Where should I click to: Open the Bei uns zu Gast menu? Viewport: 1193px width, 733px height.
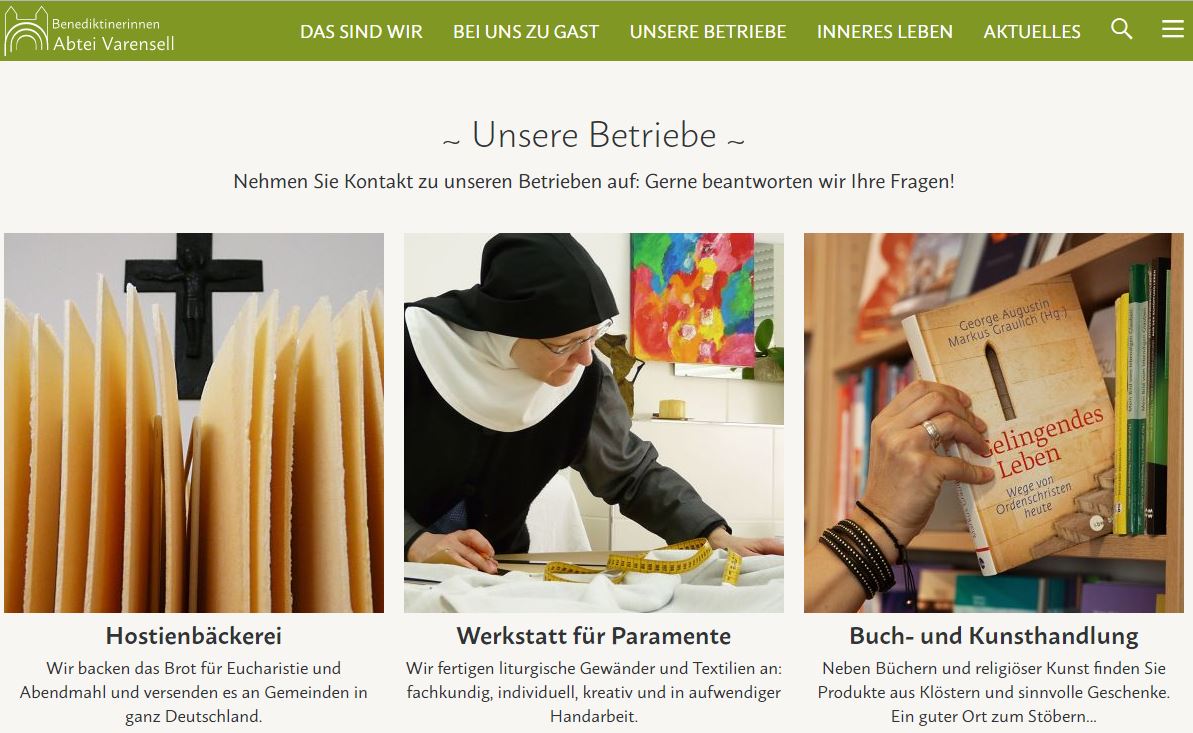(526, 31)
